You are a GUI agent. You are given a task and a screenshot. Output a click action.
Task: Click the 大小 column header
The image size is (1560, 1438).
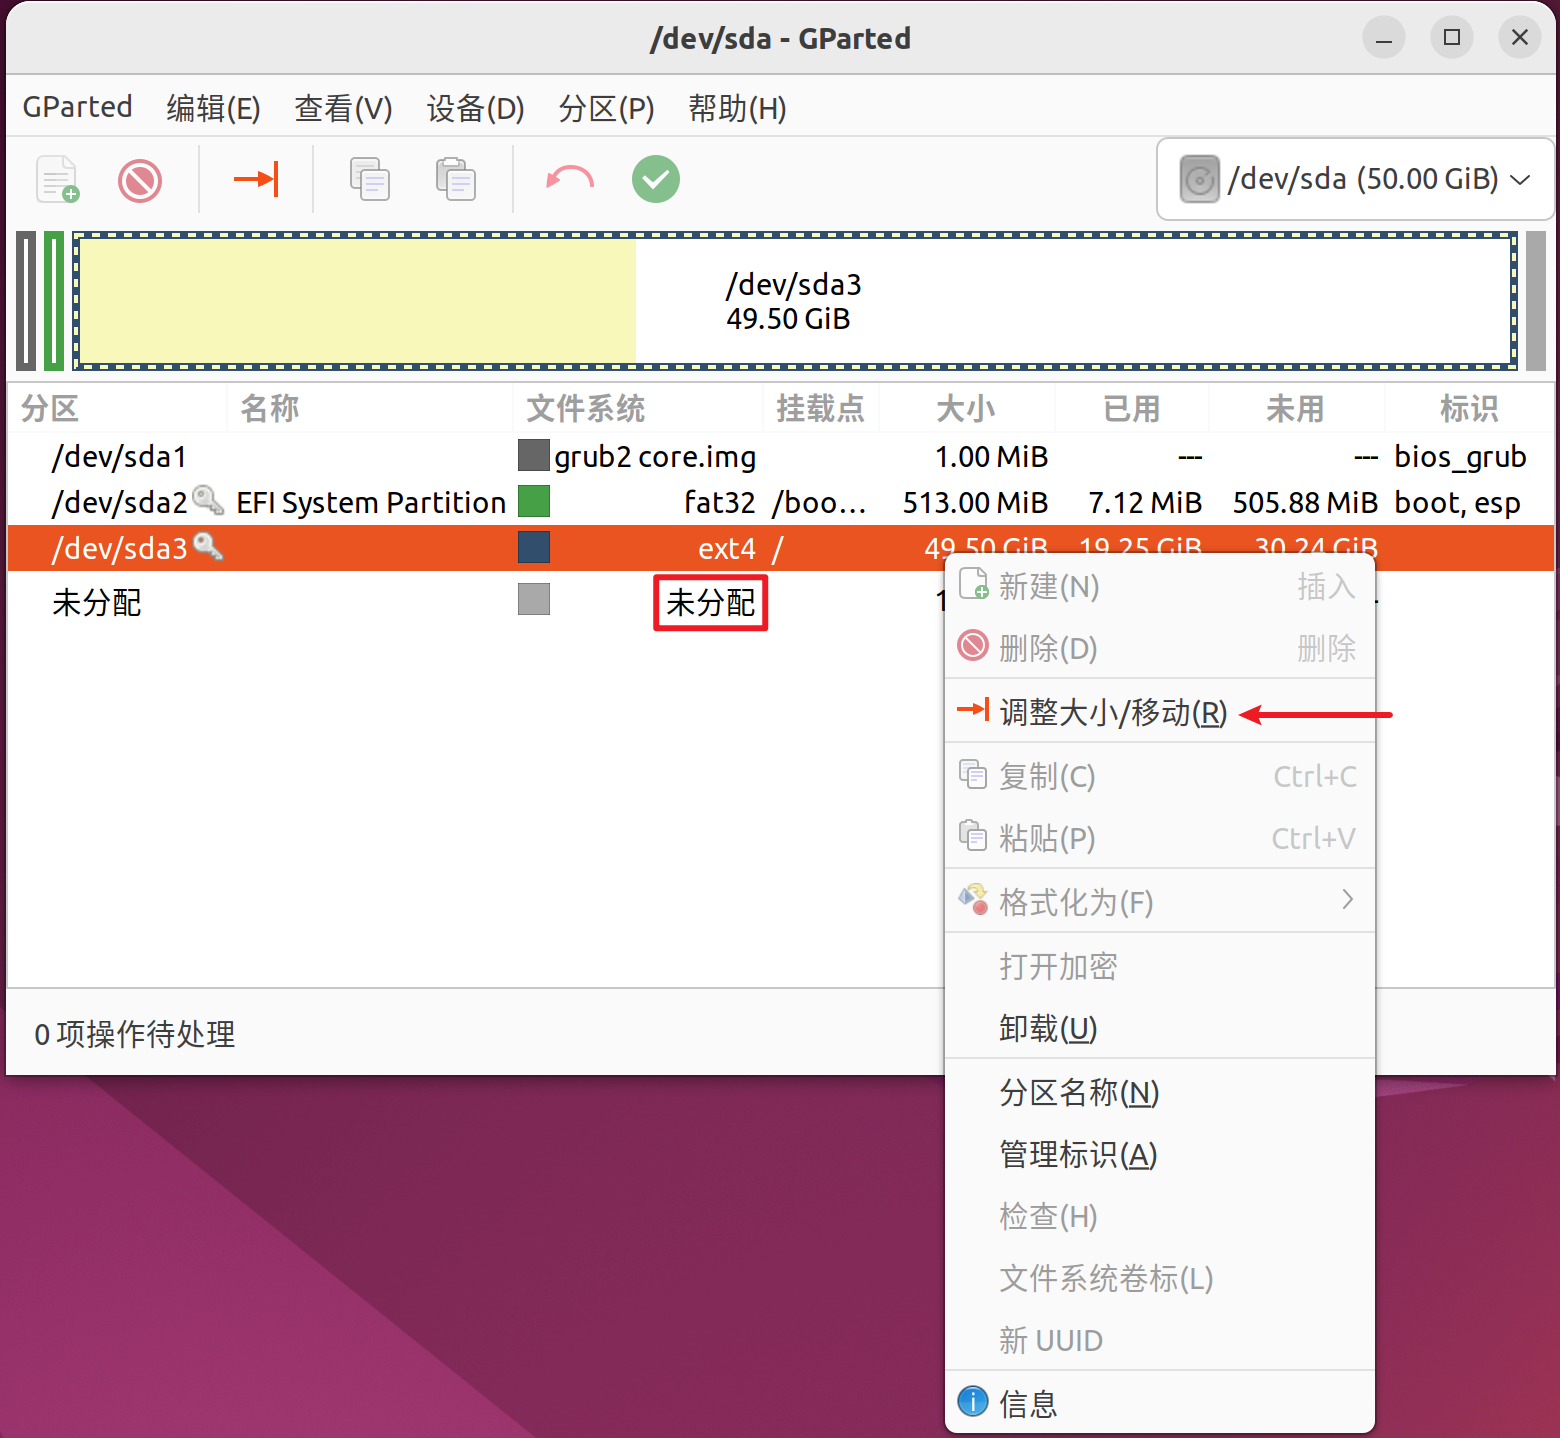point(966,408)
